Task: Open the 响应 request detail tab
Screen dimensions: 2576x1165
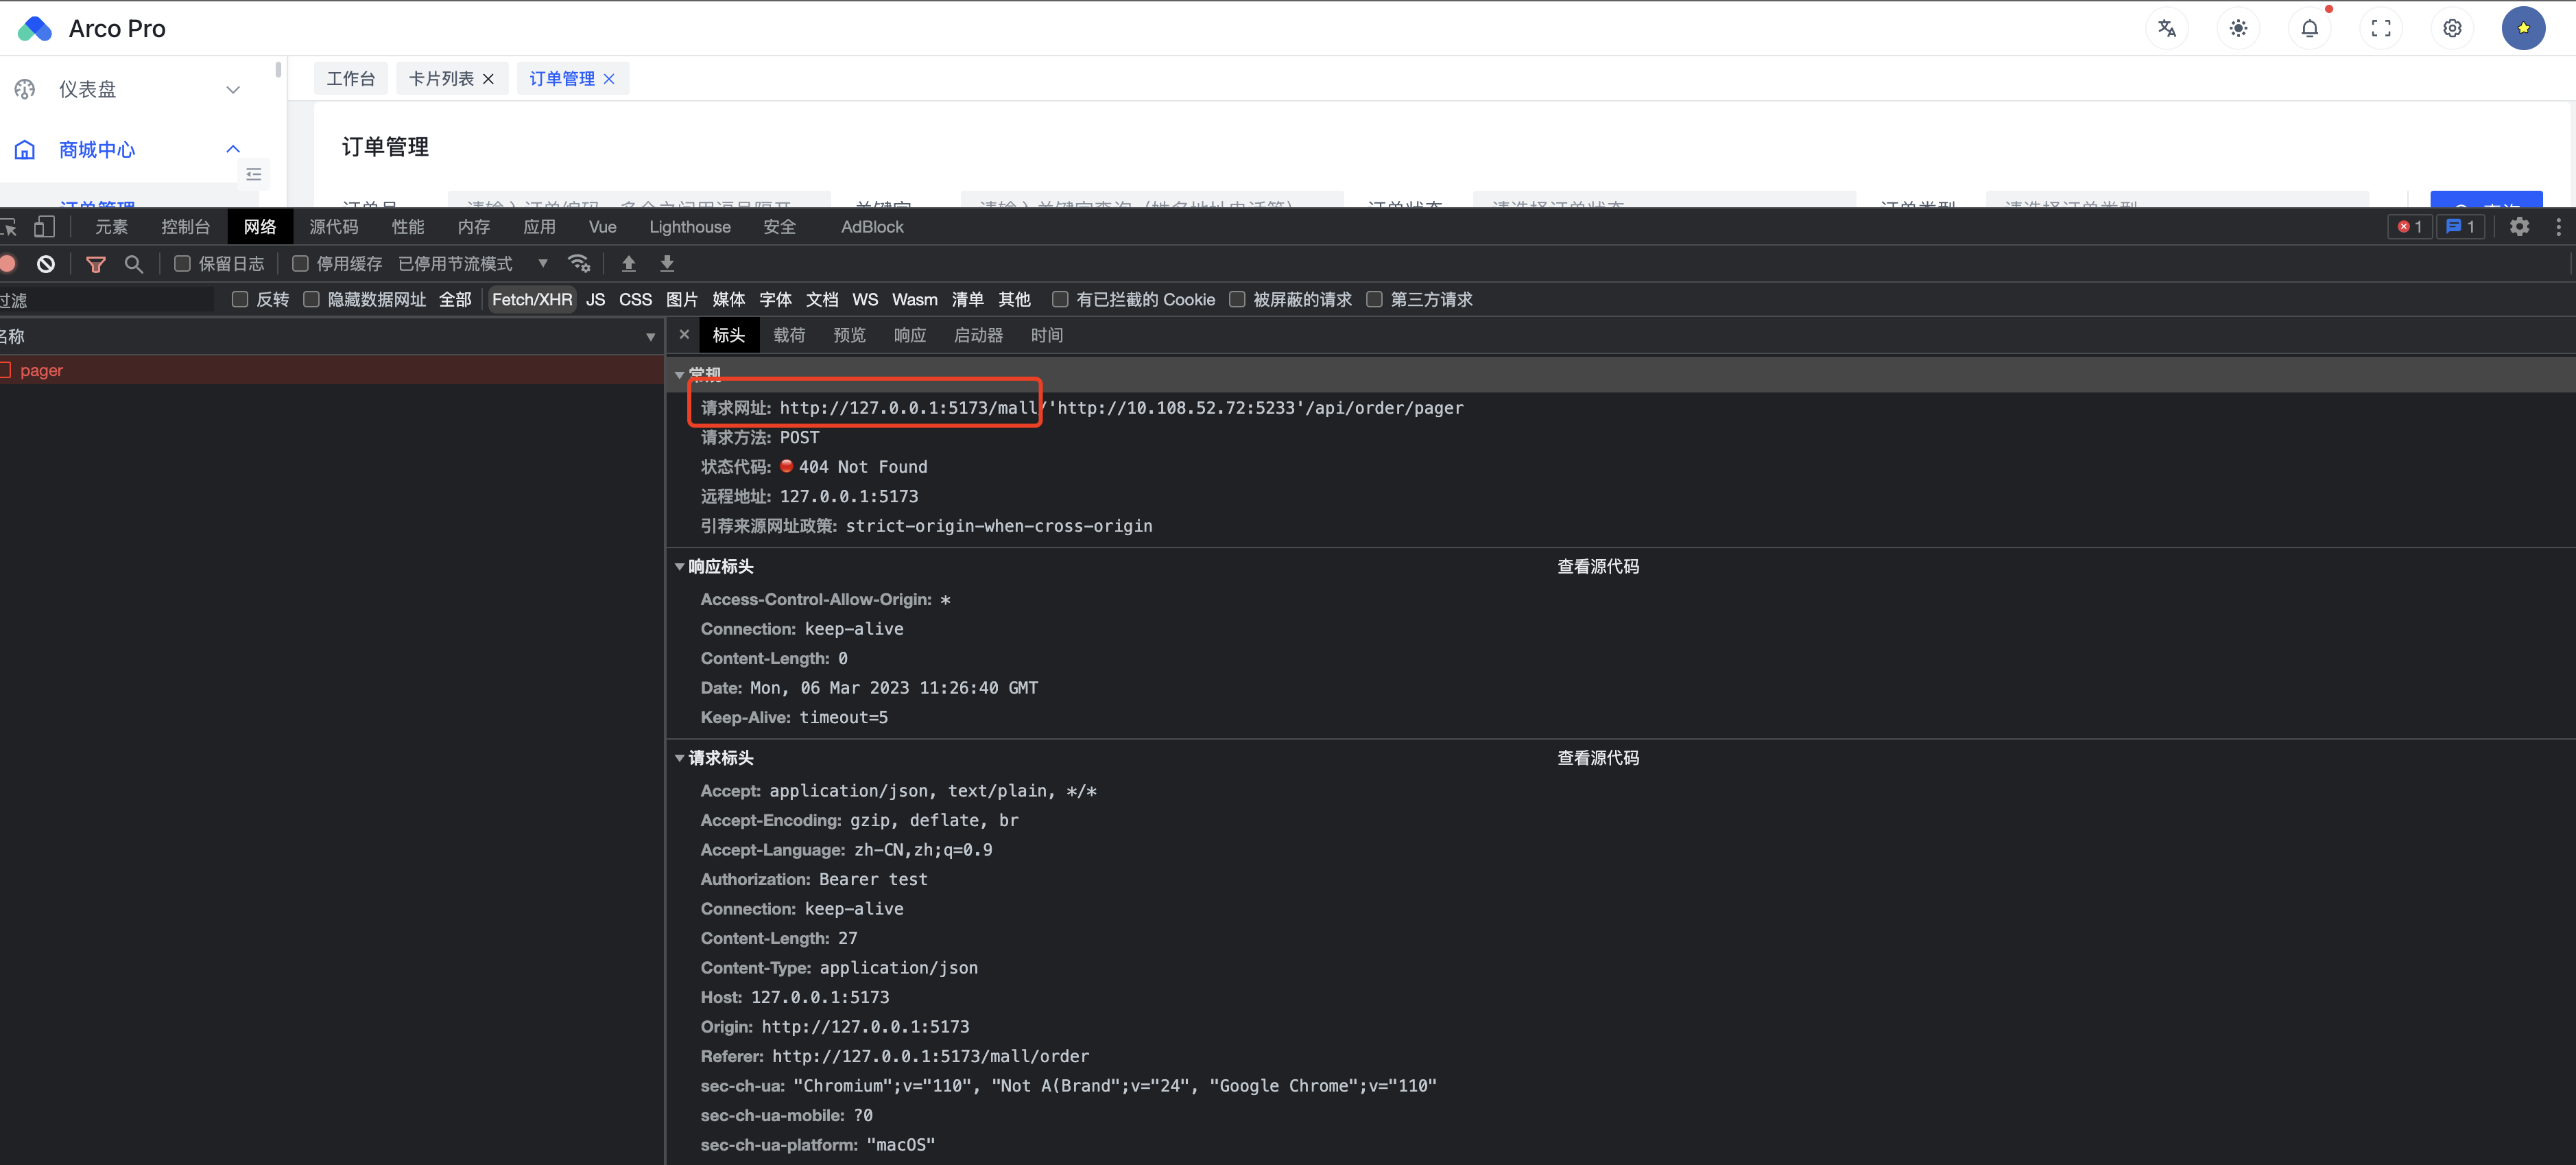Action: click(909, 336)
